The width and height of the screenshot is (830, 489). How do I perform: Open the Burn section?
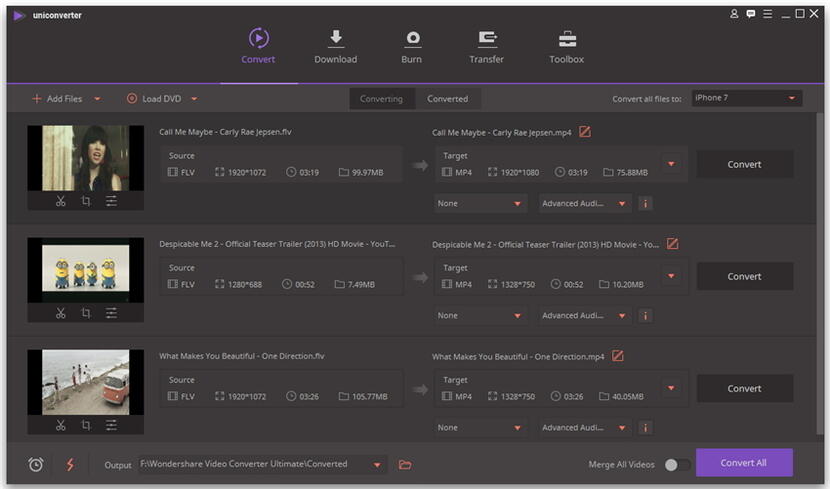pos(412,46)
